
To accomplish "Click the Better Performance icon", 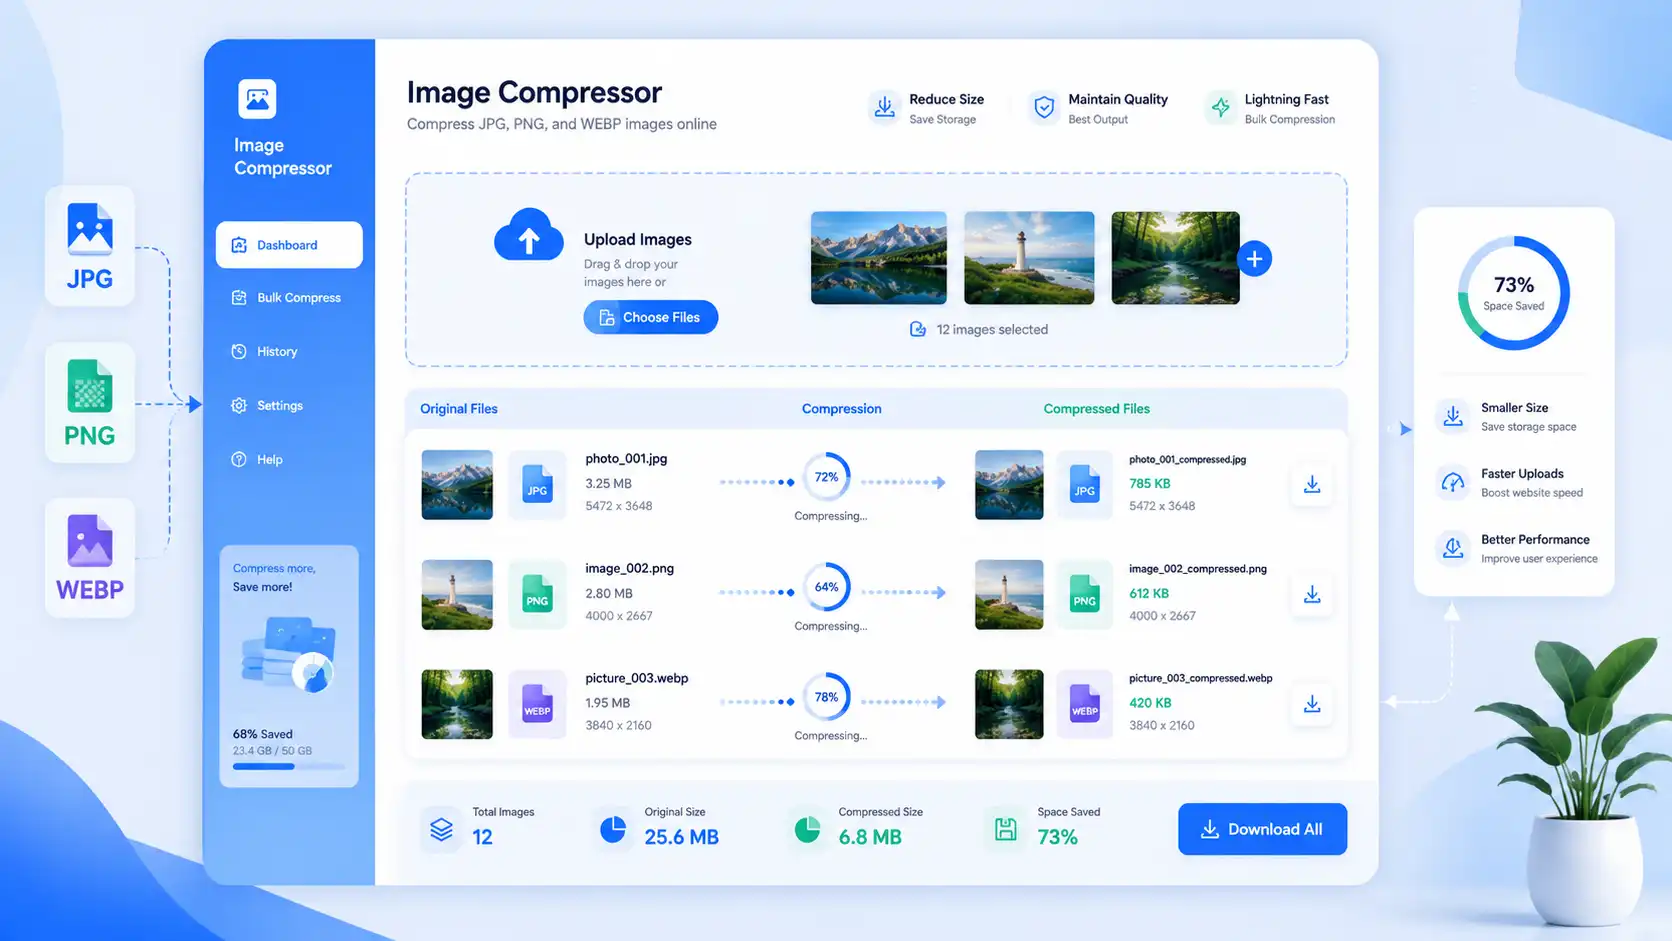I will pos(1452,548).
